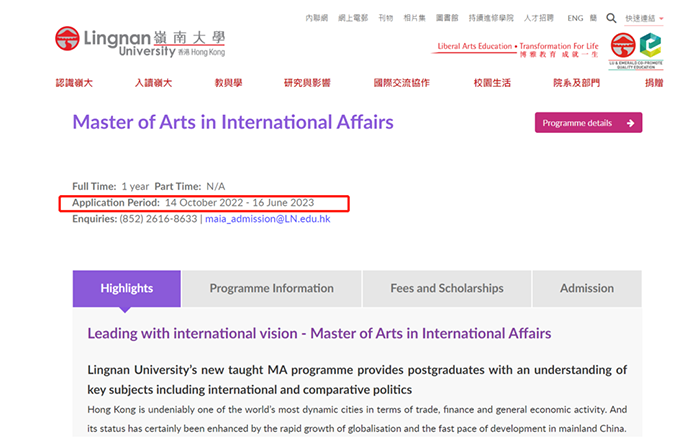Open 入讀嶺大 admissions menu
The height and width of the screenshot is (446, 700).
(x=153, y=83)
